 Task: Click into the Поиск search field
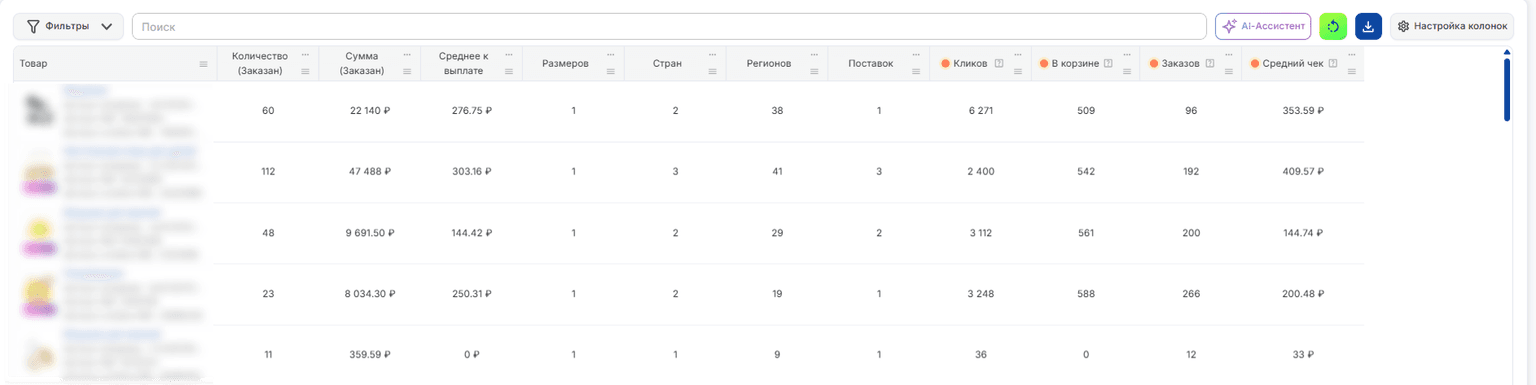(x=669, y=27)
